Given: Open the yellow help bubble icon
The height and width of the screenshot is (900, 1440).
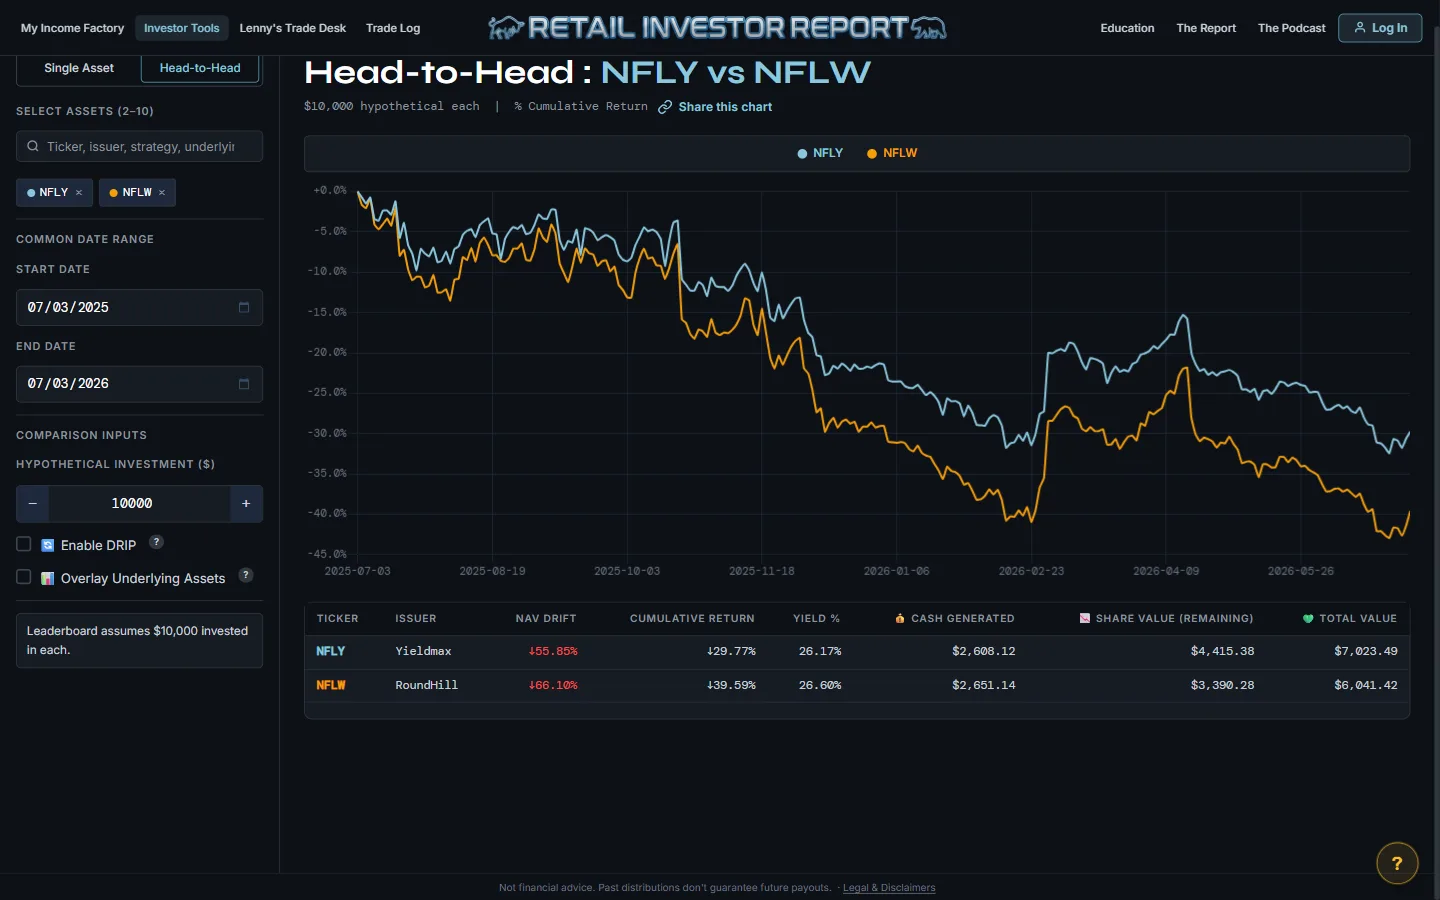Looking at the screenshot, I should 1397,863.
